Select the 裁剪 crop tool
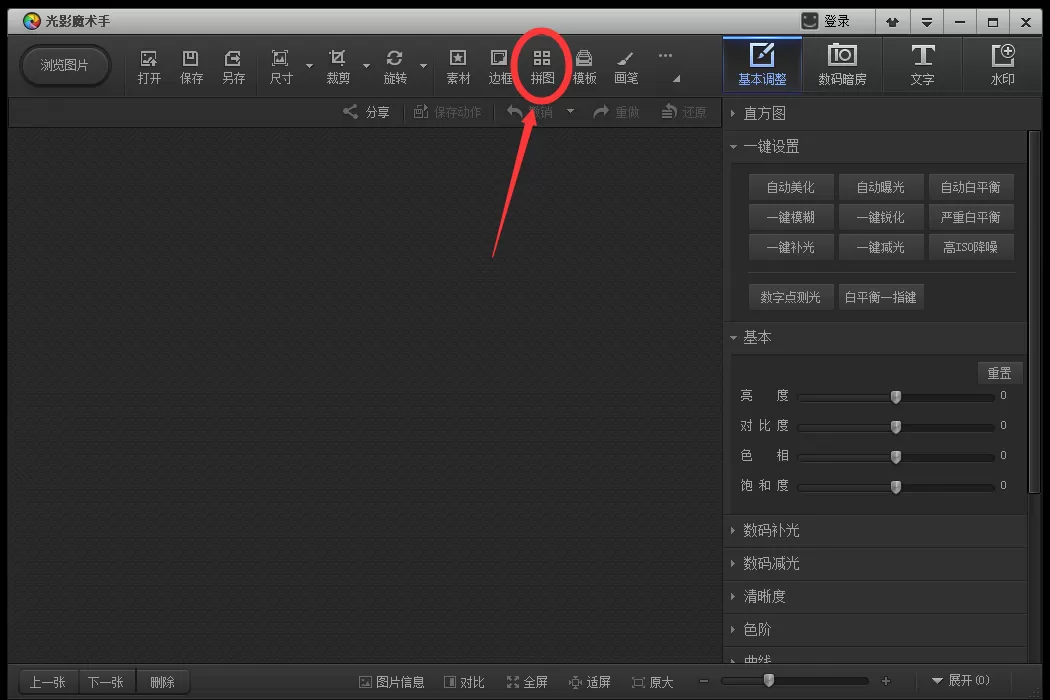Screen dimensions: 1050x700 (338, 67)
